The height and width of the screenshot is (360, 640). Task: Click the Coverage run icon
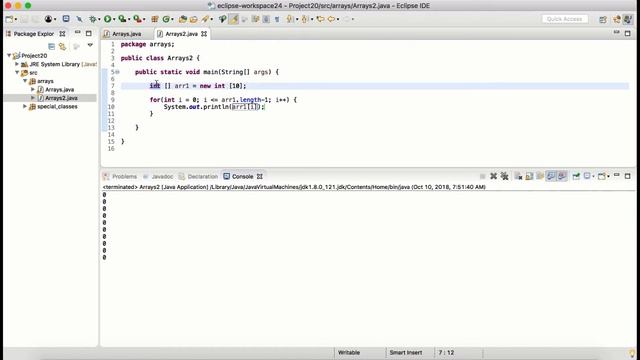pyautogui.click(x=122, y=19)
